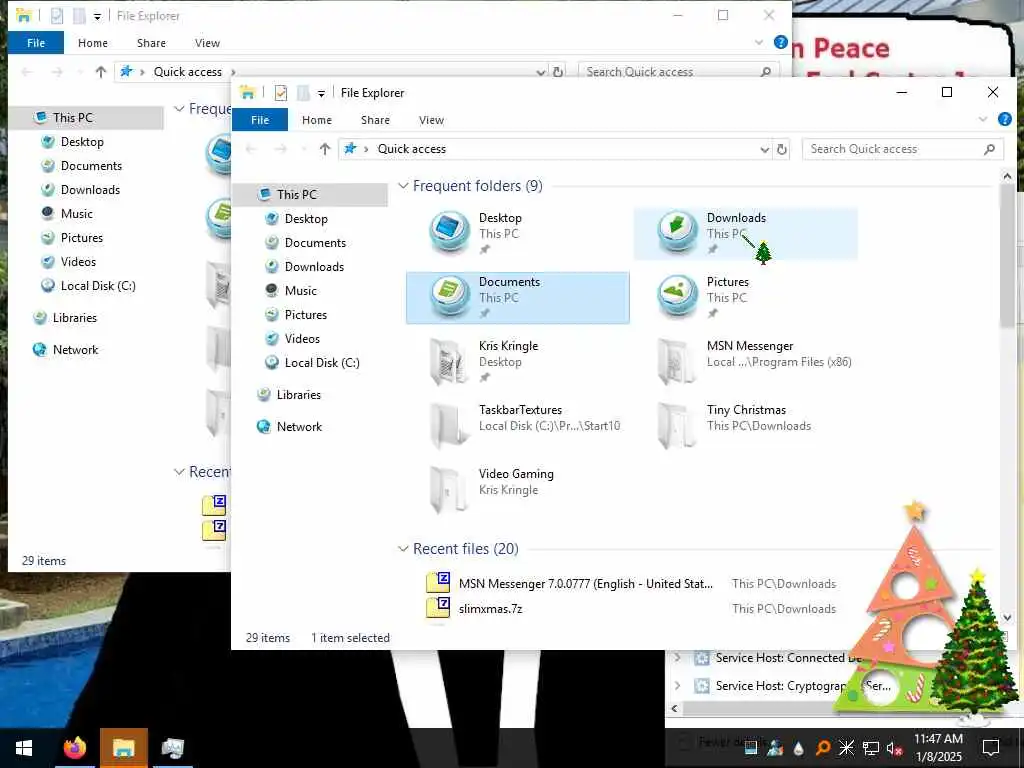Open Help in the front File Explorer window

1004,120
